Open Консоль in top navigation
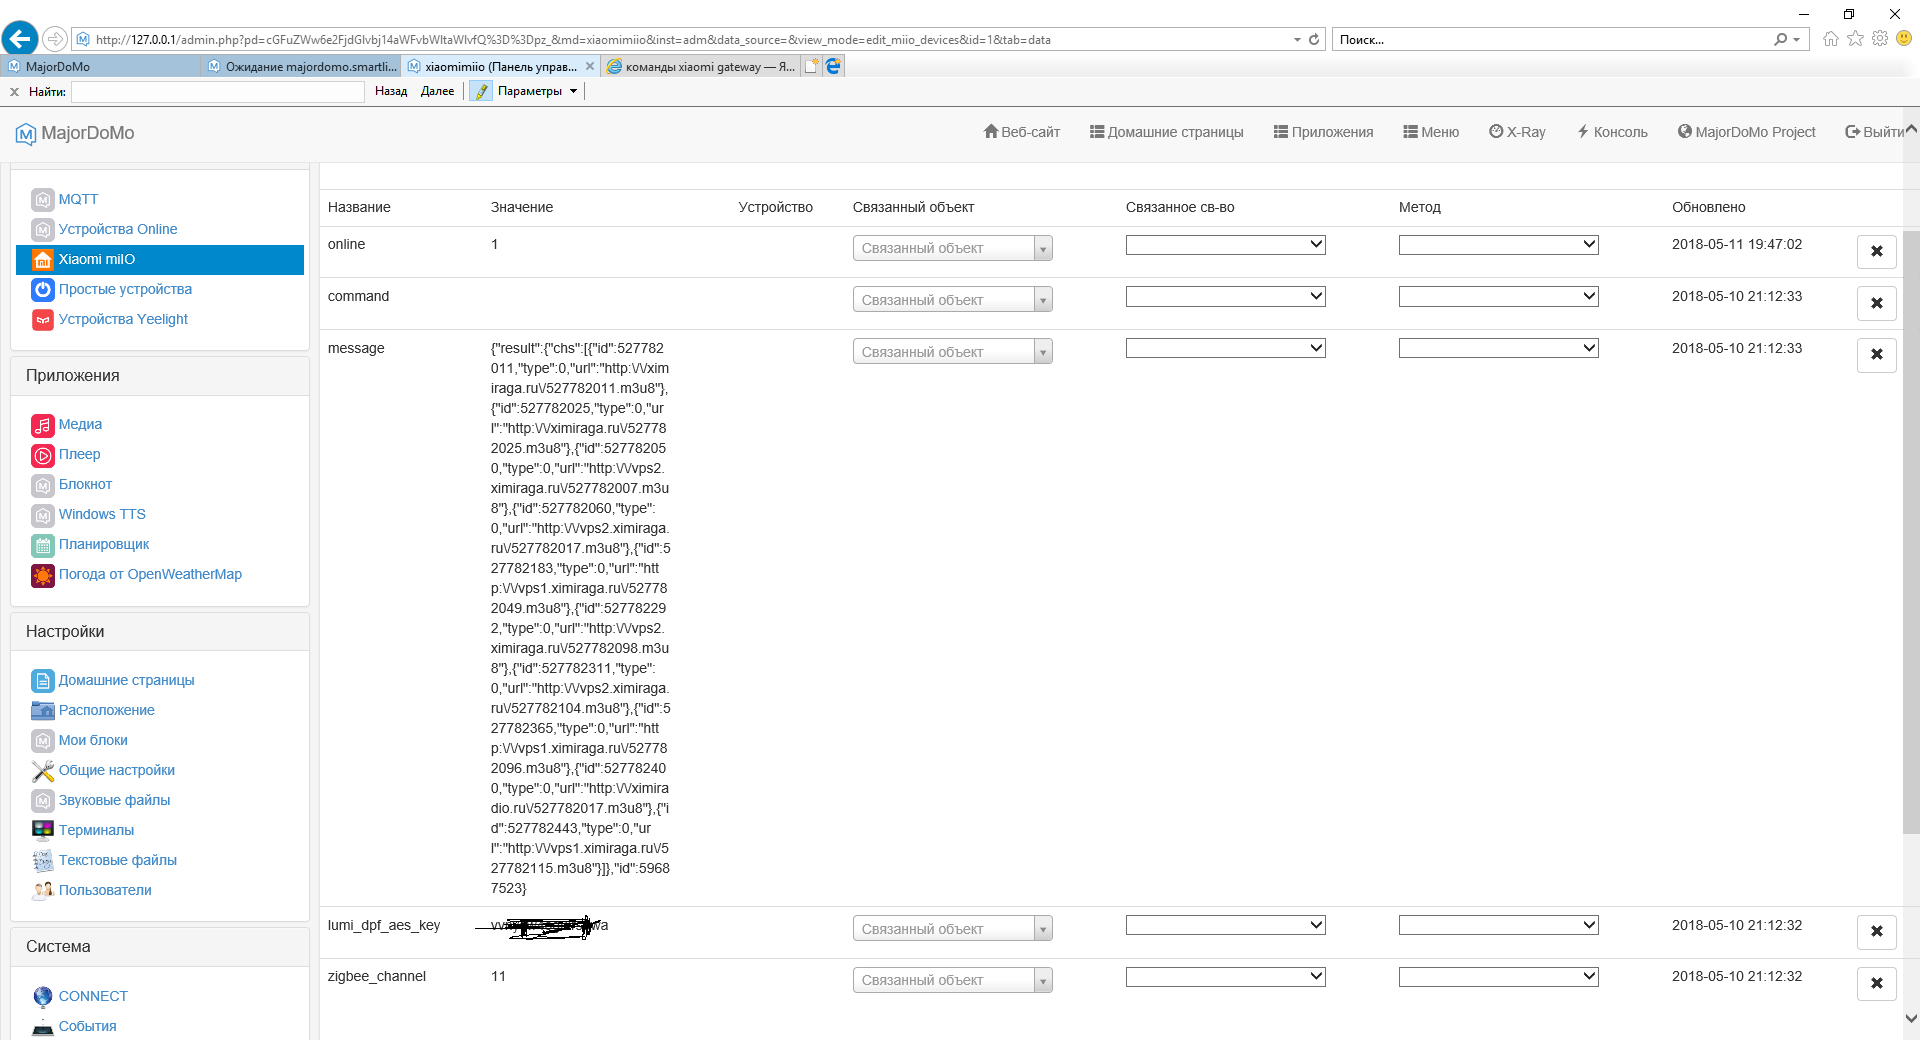The height and width of the screenshot is (1040, 1920). [1612, 132]
